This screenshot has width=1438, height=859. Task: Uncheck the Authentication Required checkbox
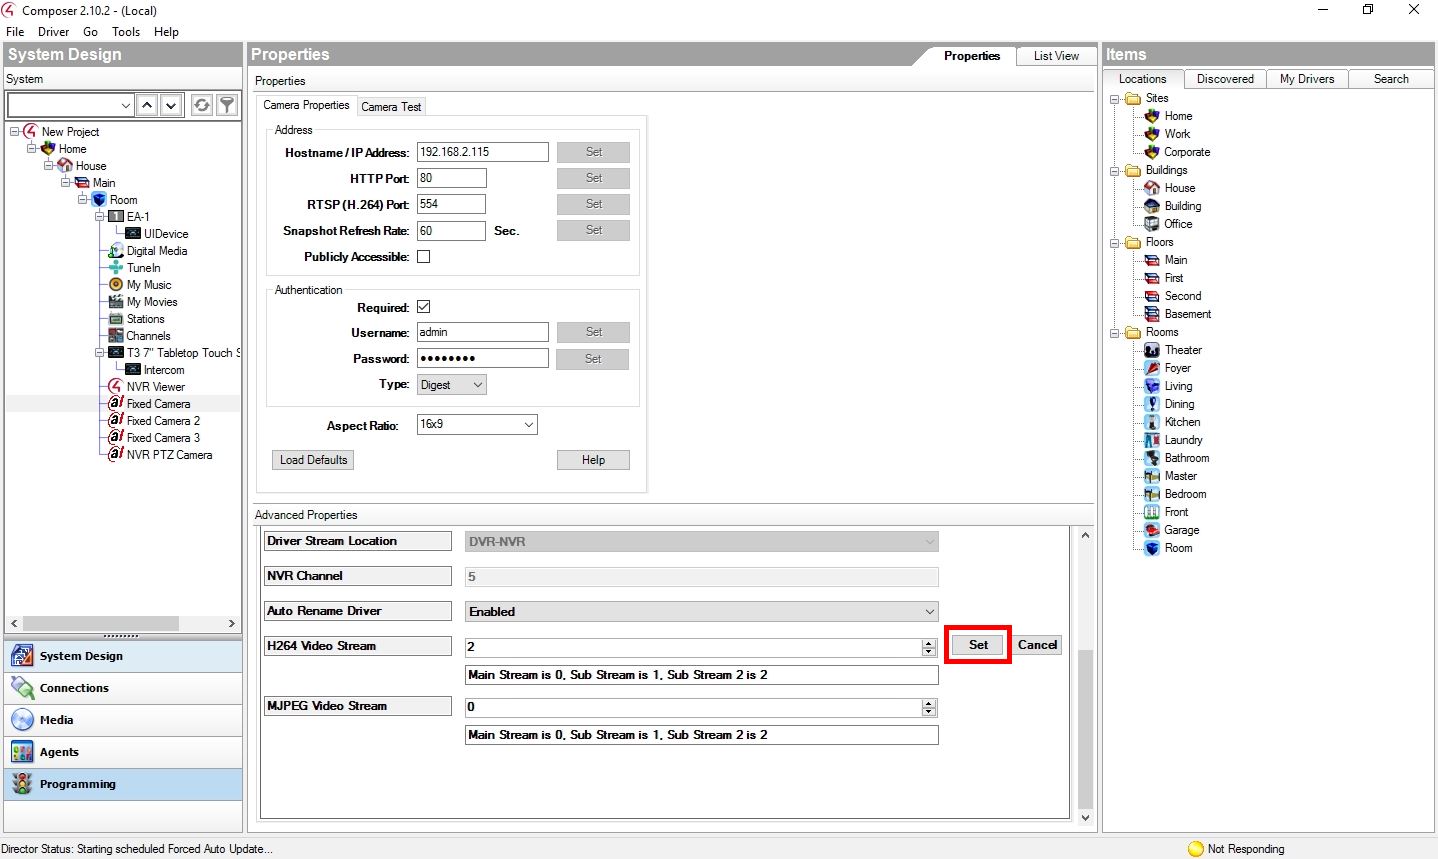coord(424,307)
